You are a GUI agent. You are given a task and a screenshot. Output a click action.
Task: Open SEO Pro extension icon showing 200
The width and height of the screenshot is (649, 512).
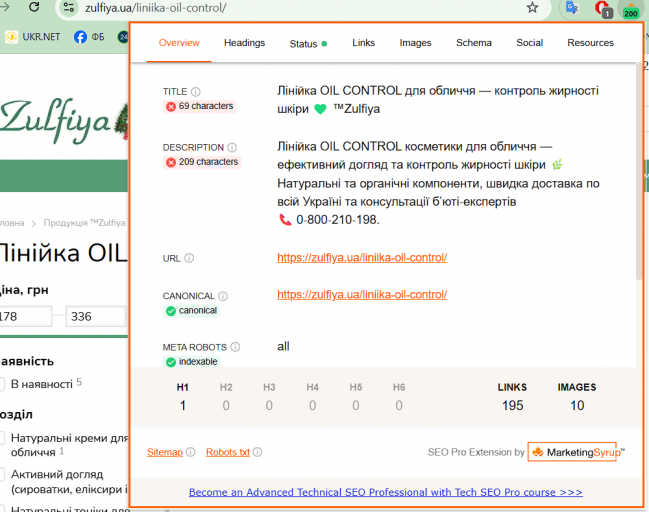click(630, 9)
